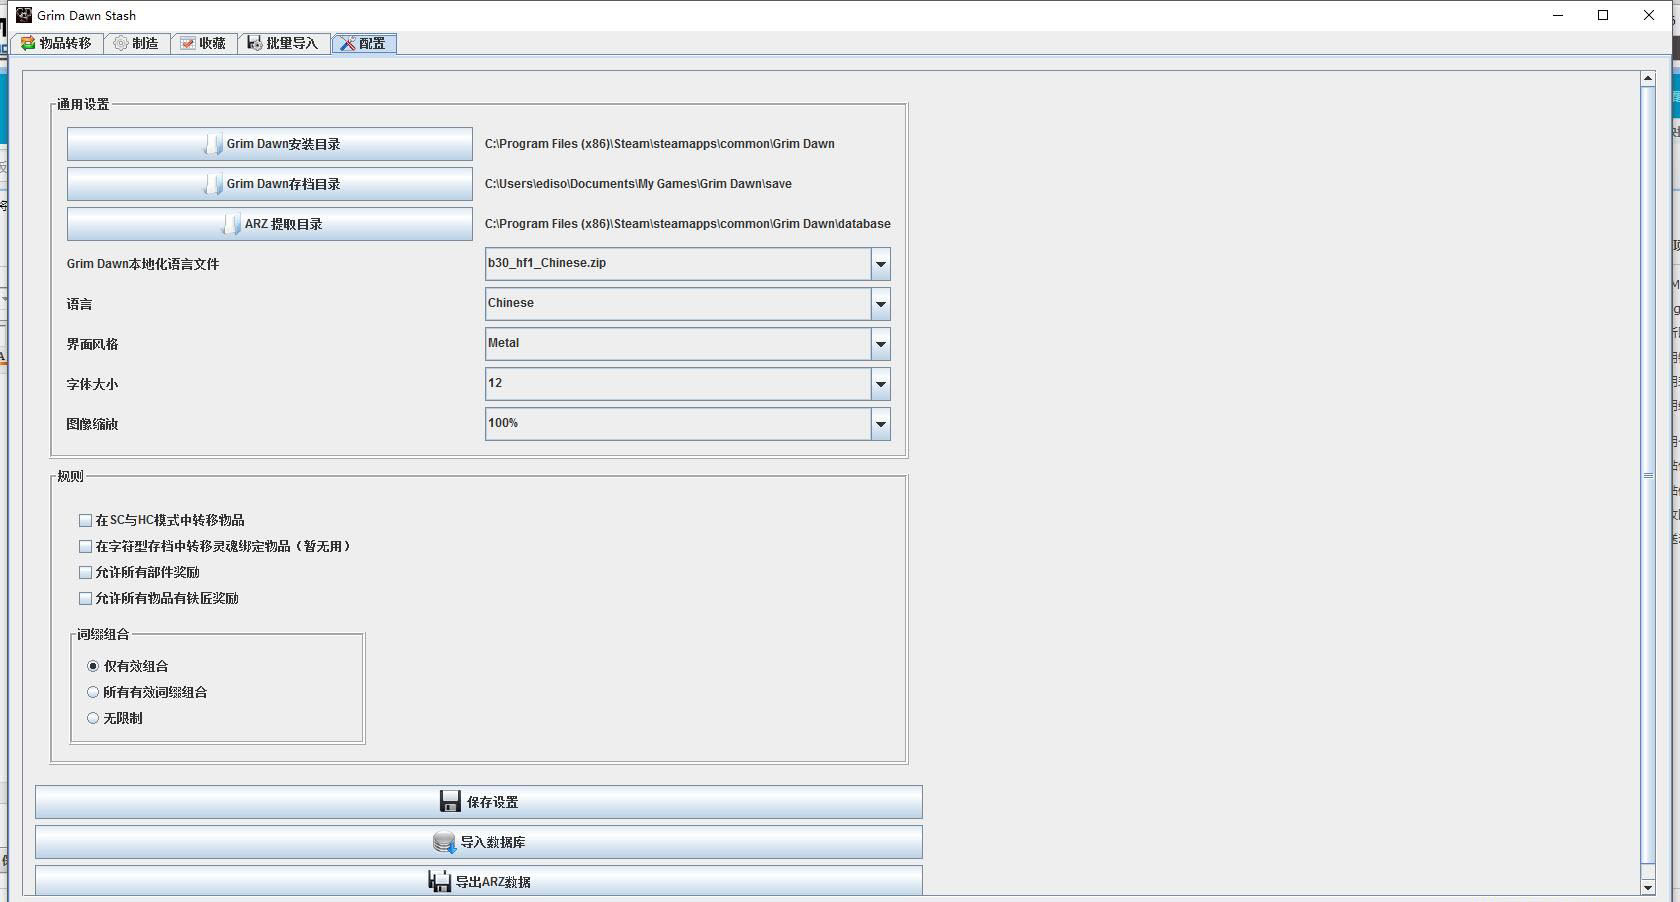Image resolution: width=1680 pixels, height=902 pixels.
Task: Click the 语言 label
Action: coord(79,304)
